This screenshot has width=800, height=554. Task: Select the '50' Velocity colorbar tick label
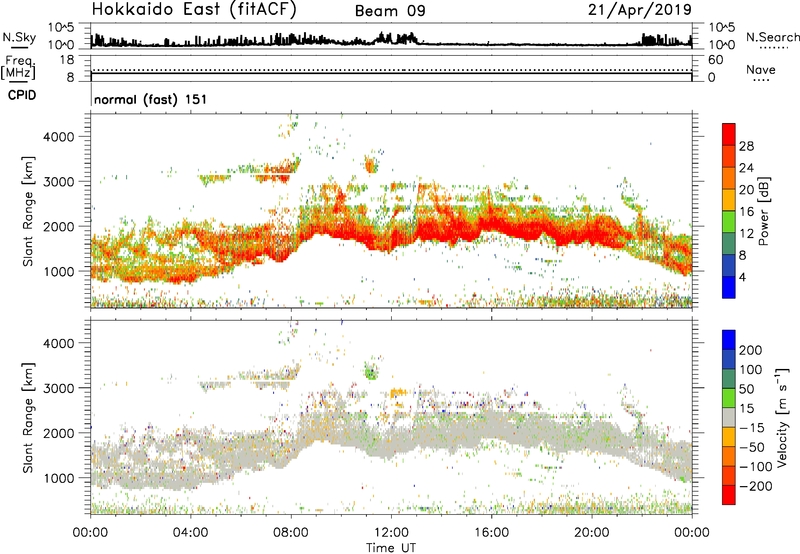747,389
